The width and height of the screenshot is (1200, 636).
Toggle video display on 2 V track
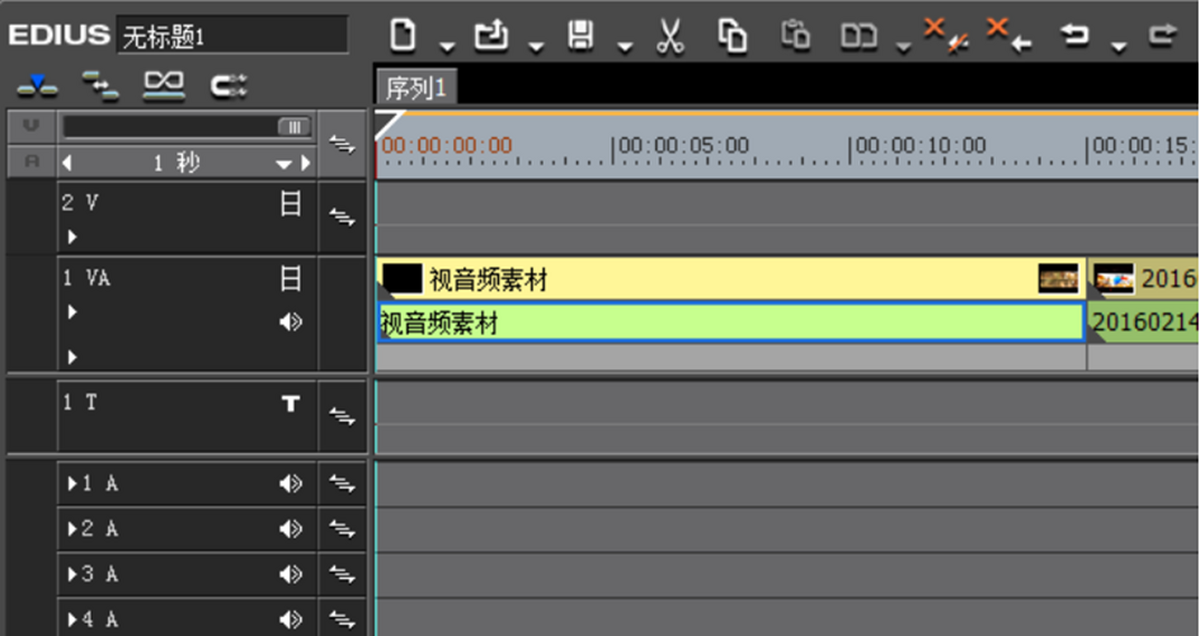290,205
